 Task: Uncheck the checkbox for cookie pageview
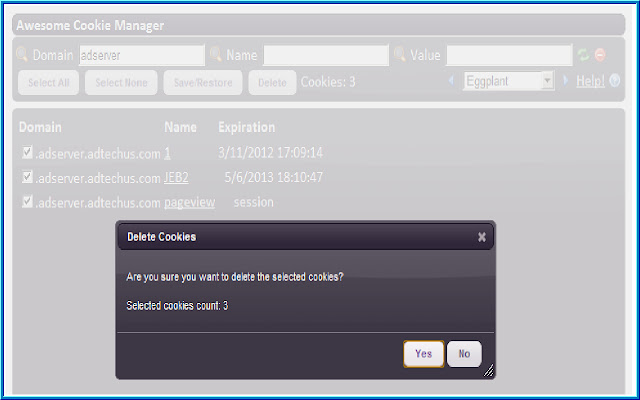tap(27, 201)
